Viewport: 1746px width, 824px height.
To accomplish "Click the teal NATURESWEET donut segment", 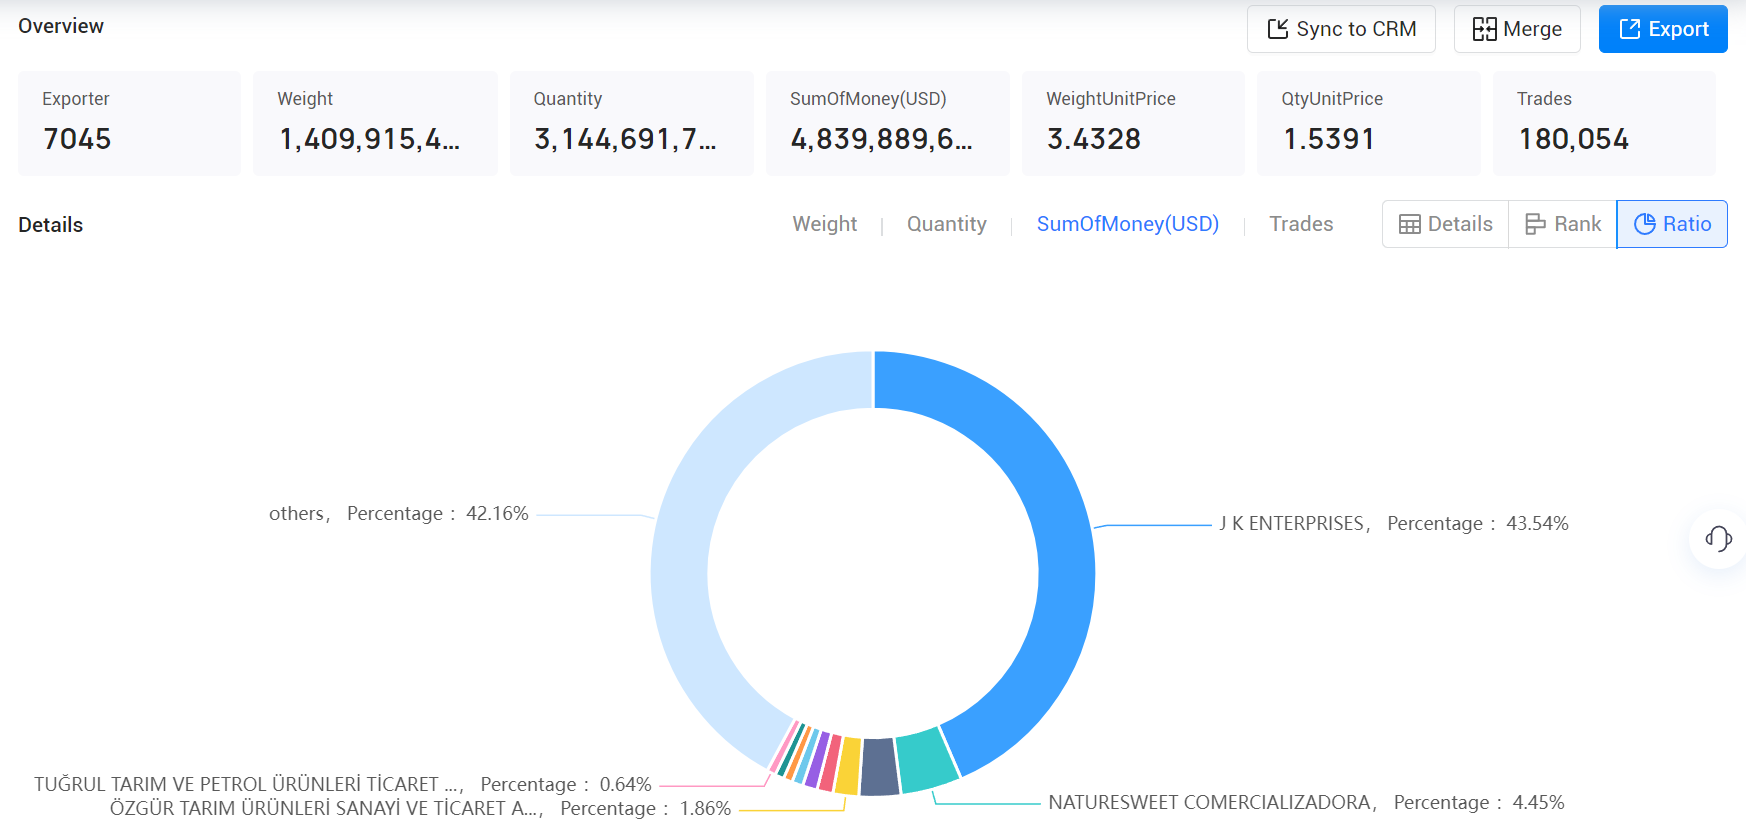I will point(926,760).
